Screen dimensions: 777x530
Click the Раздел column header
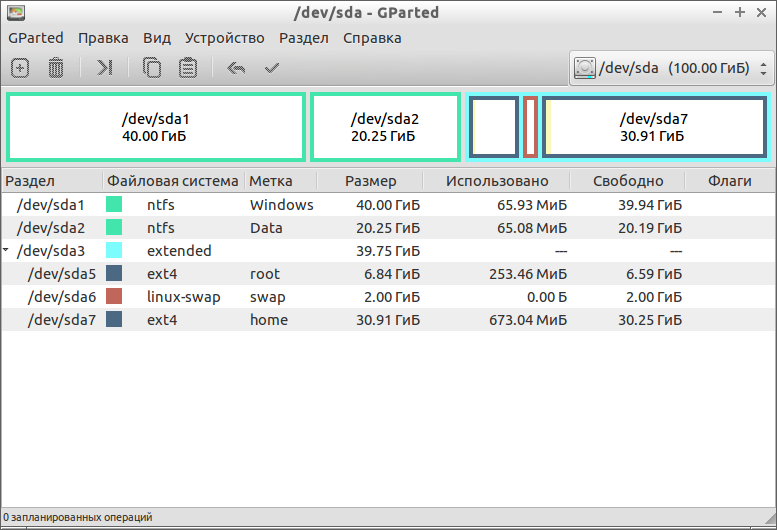pos(52,181)
